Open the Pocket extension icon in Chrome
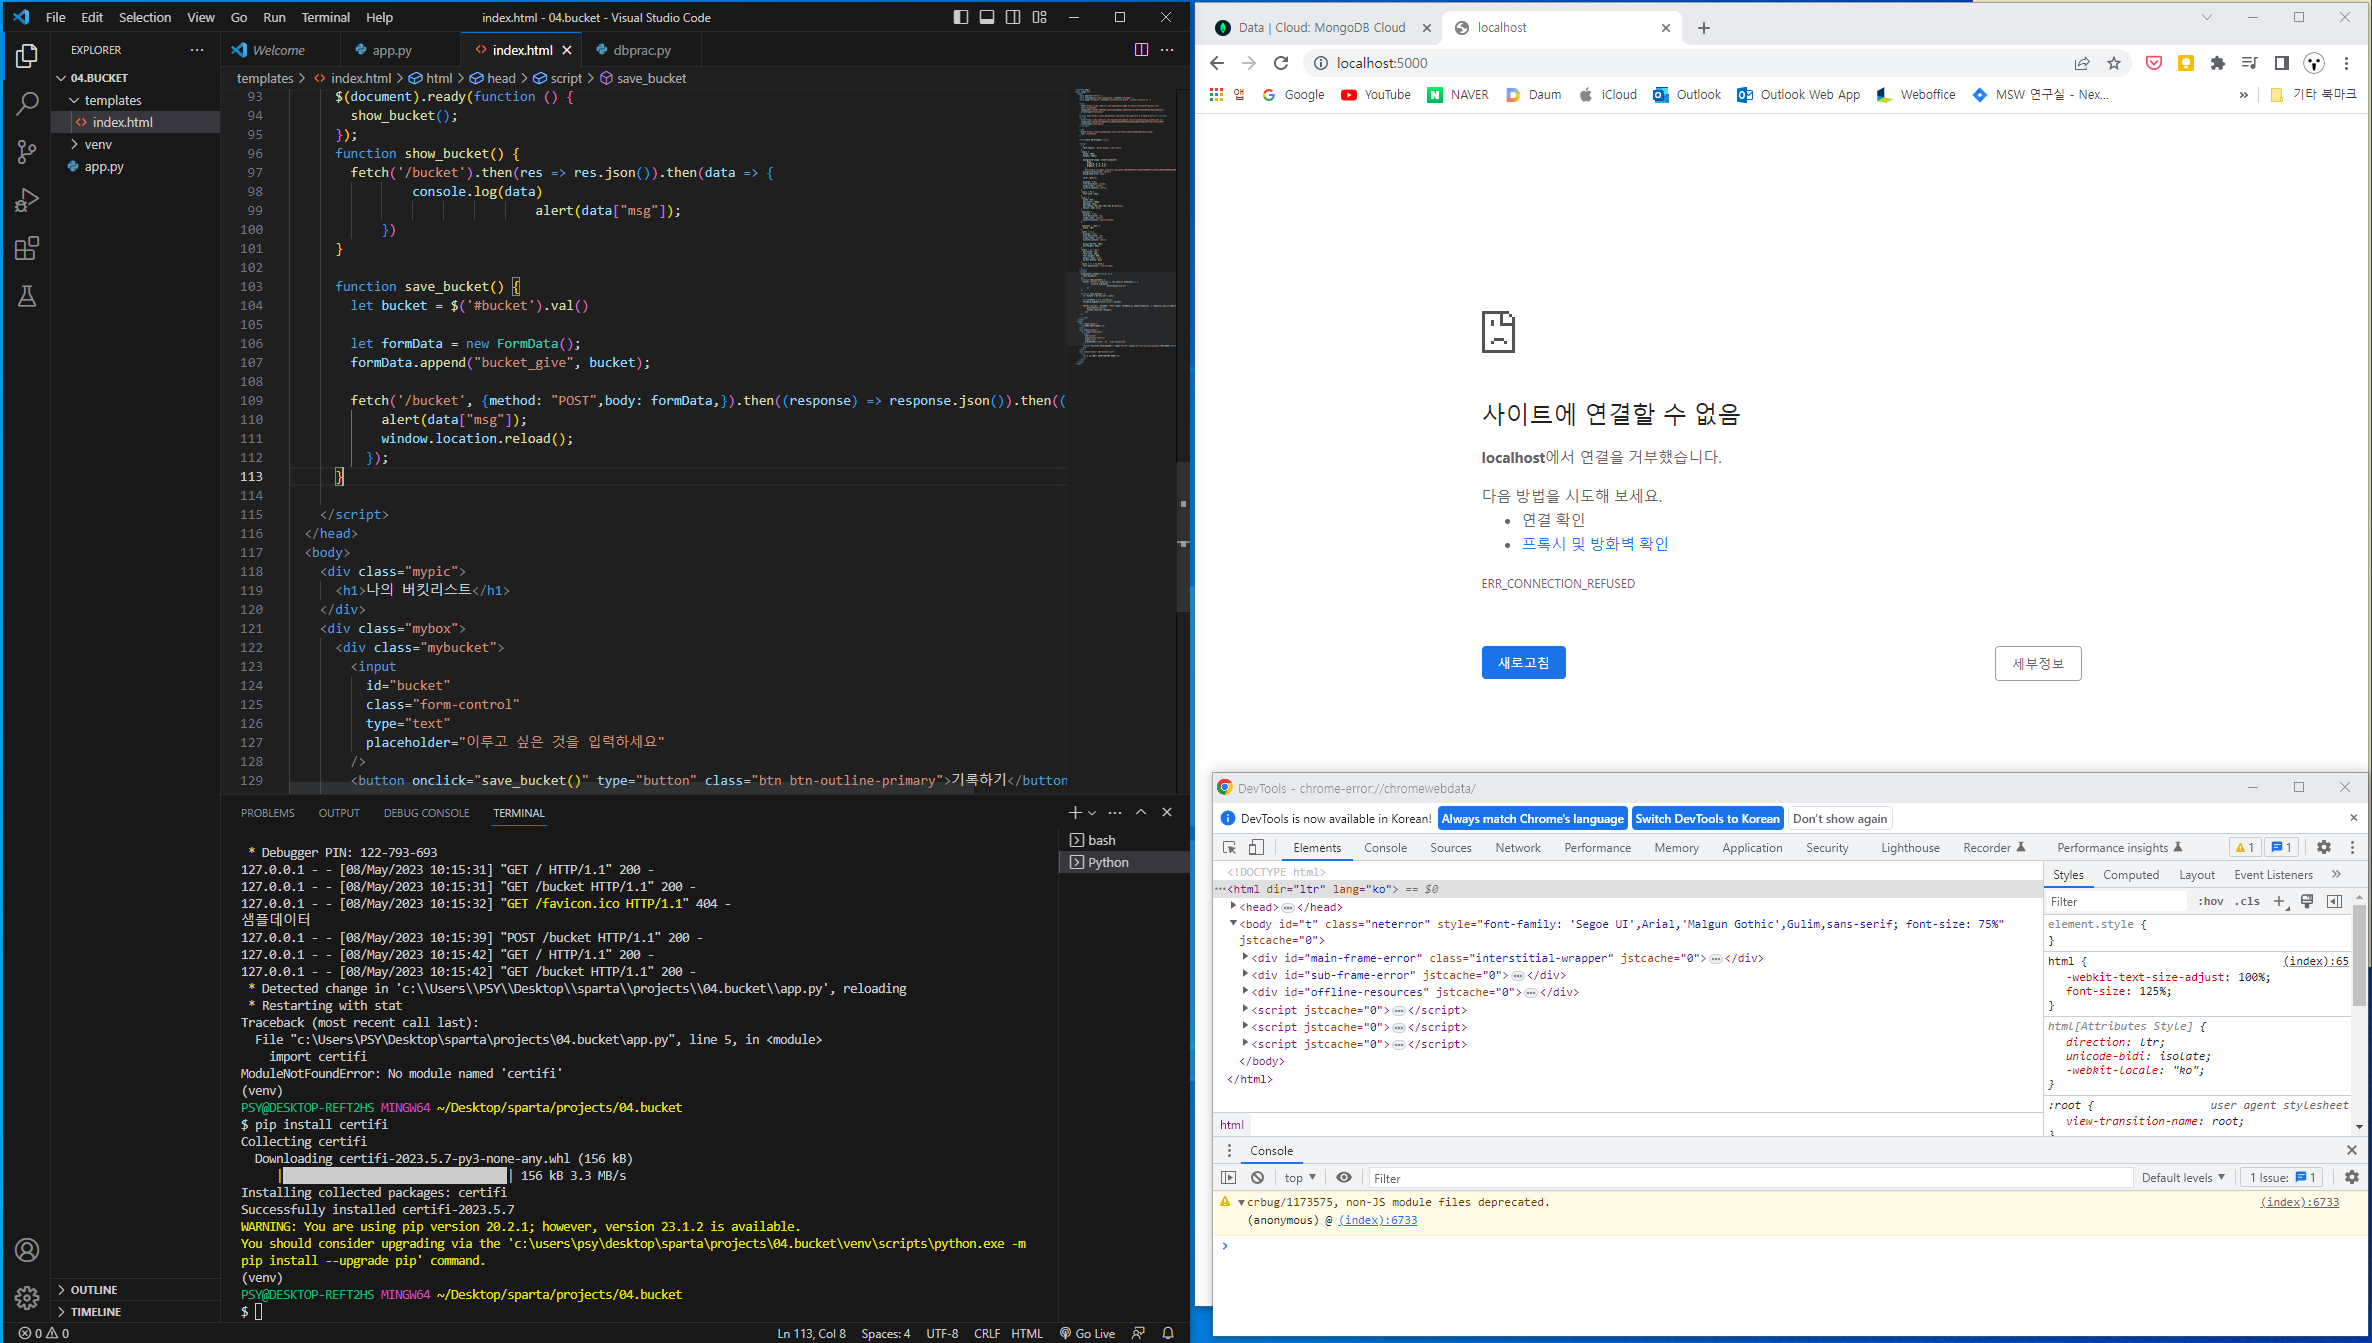Viewport: 2372px width, 1343px height. (x=2154, y=63)
